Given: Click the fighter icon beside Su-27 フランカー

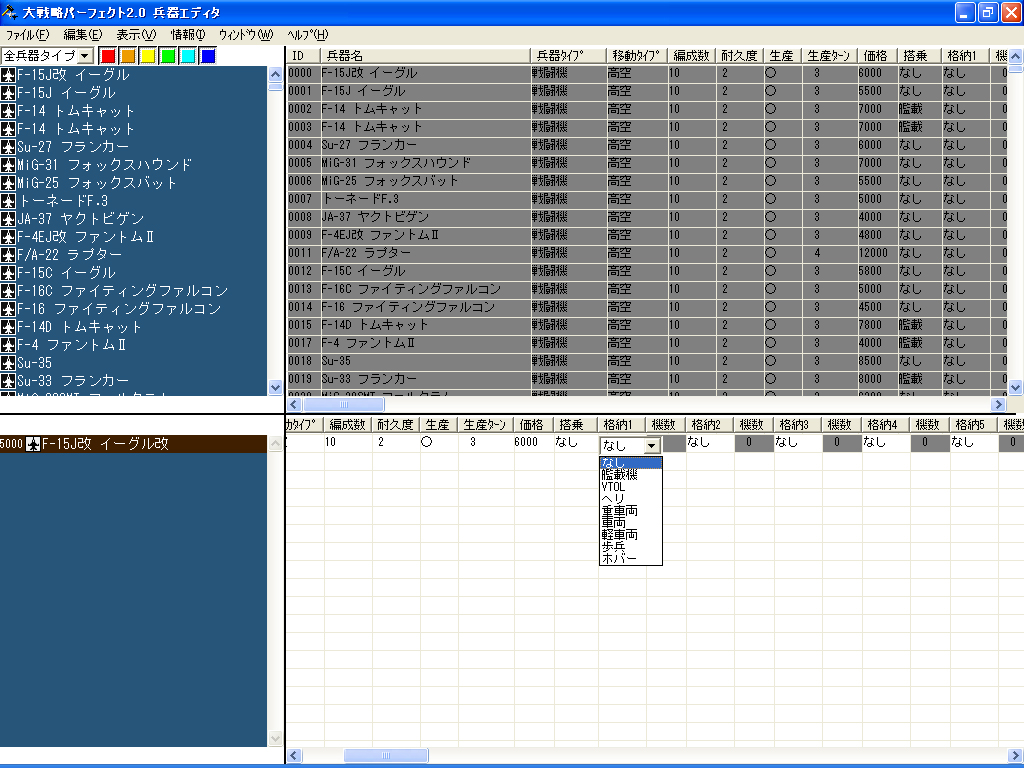Looking at the screenshot, I should 9,147.
